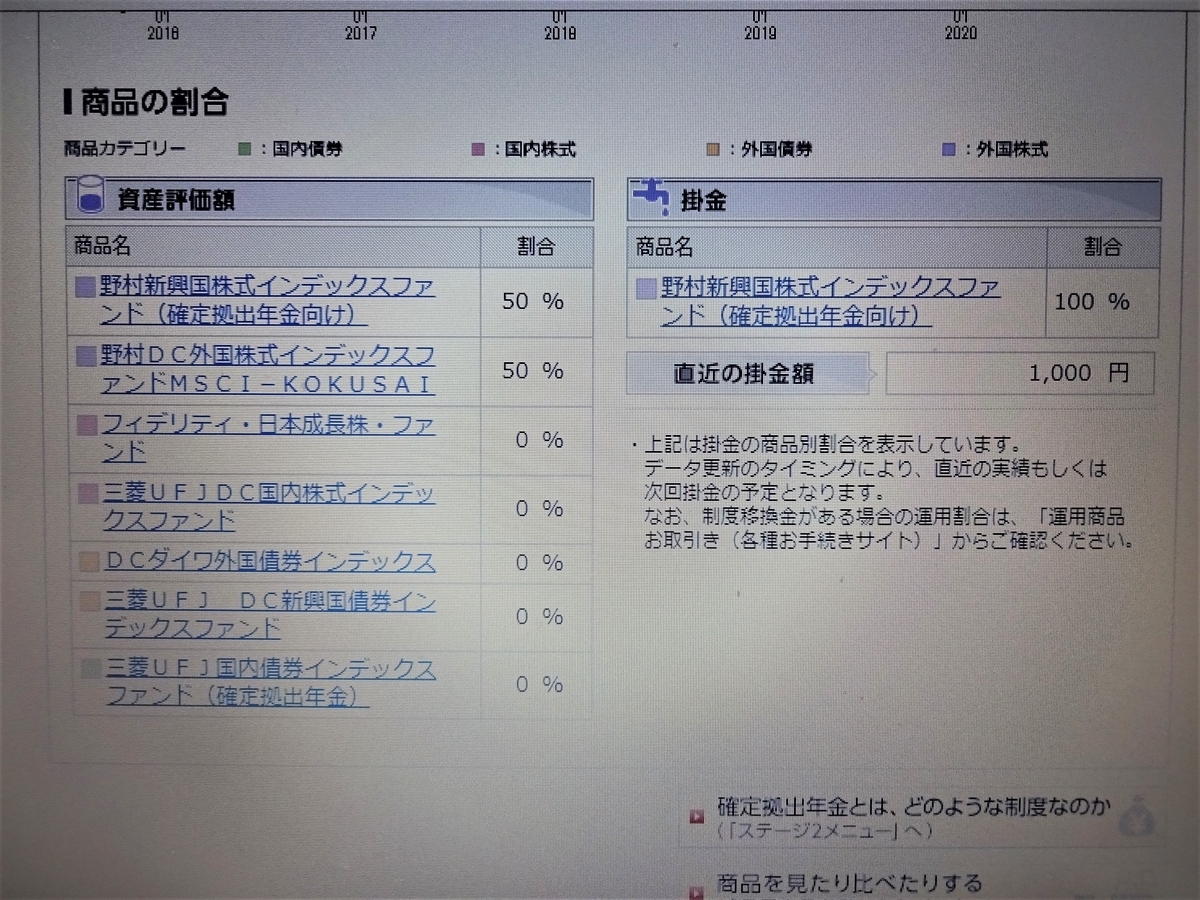Click the money bag icon at right
The image size is (1200, 900).
click(1137, 816)
